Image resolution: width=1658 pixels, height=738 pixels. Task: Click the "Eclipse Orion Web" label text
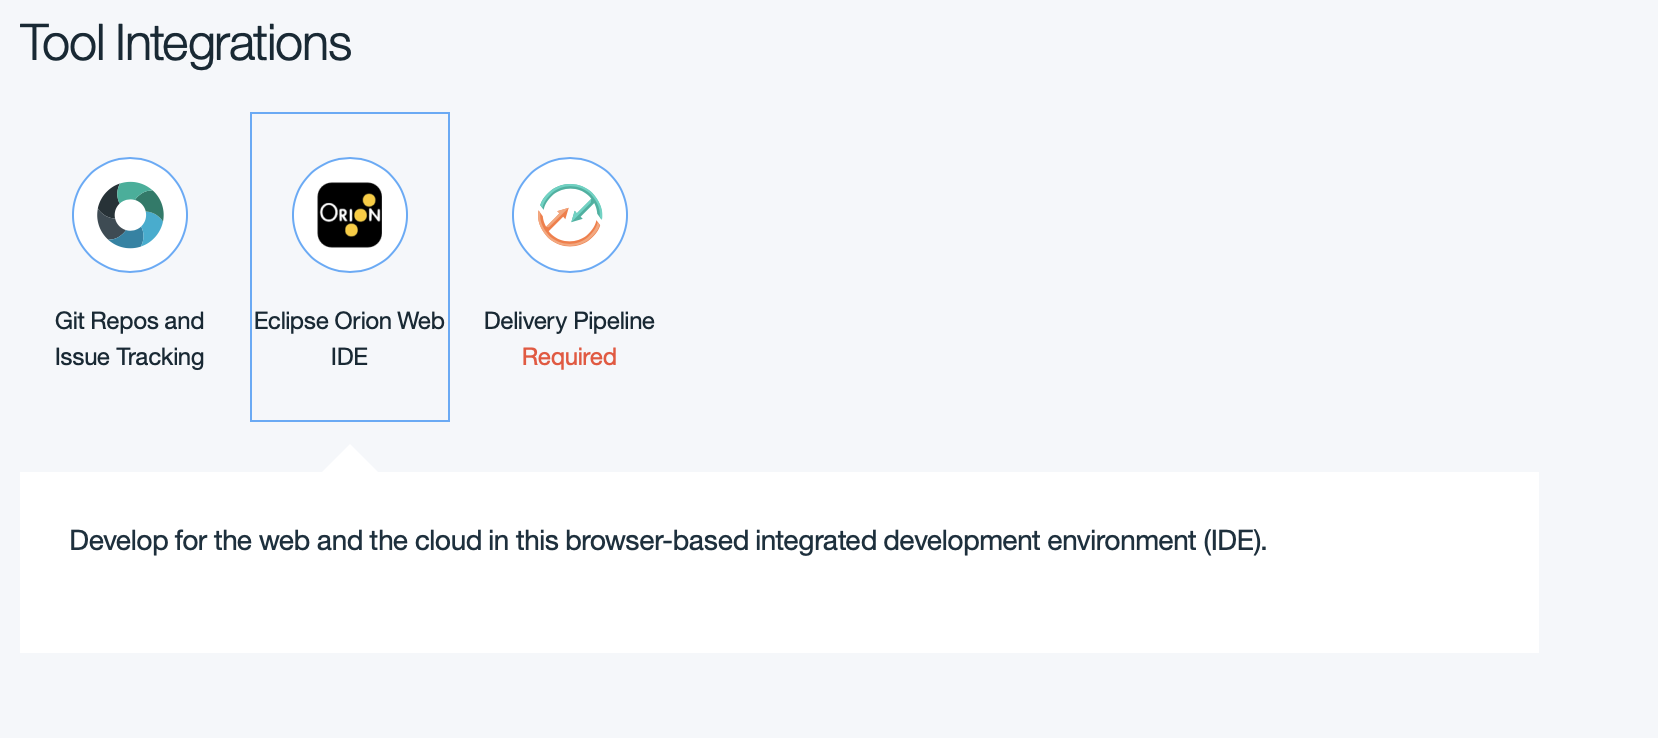coord(349,321)
